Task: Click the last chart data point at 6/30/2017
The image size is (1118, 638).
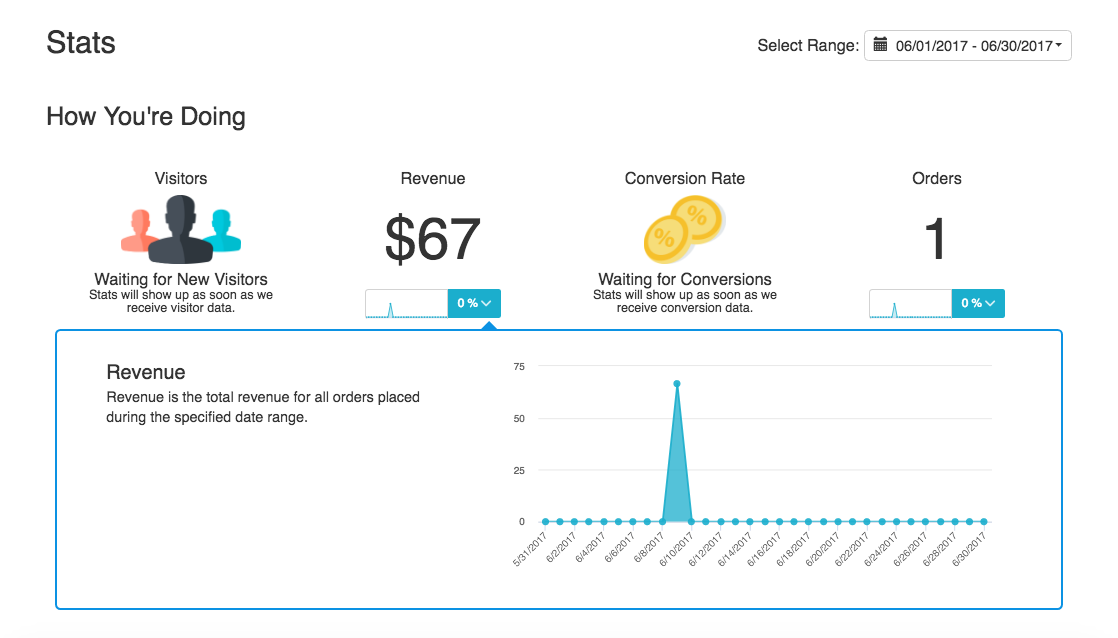Action: click(984, 521)
